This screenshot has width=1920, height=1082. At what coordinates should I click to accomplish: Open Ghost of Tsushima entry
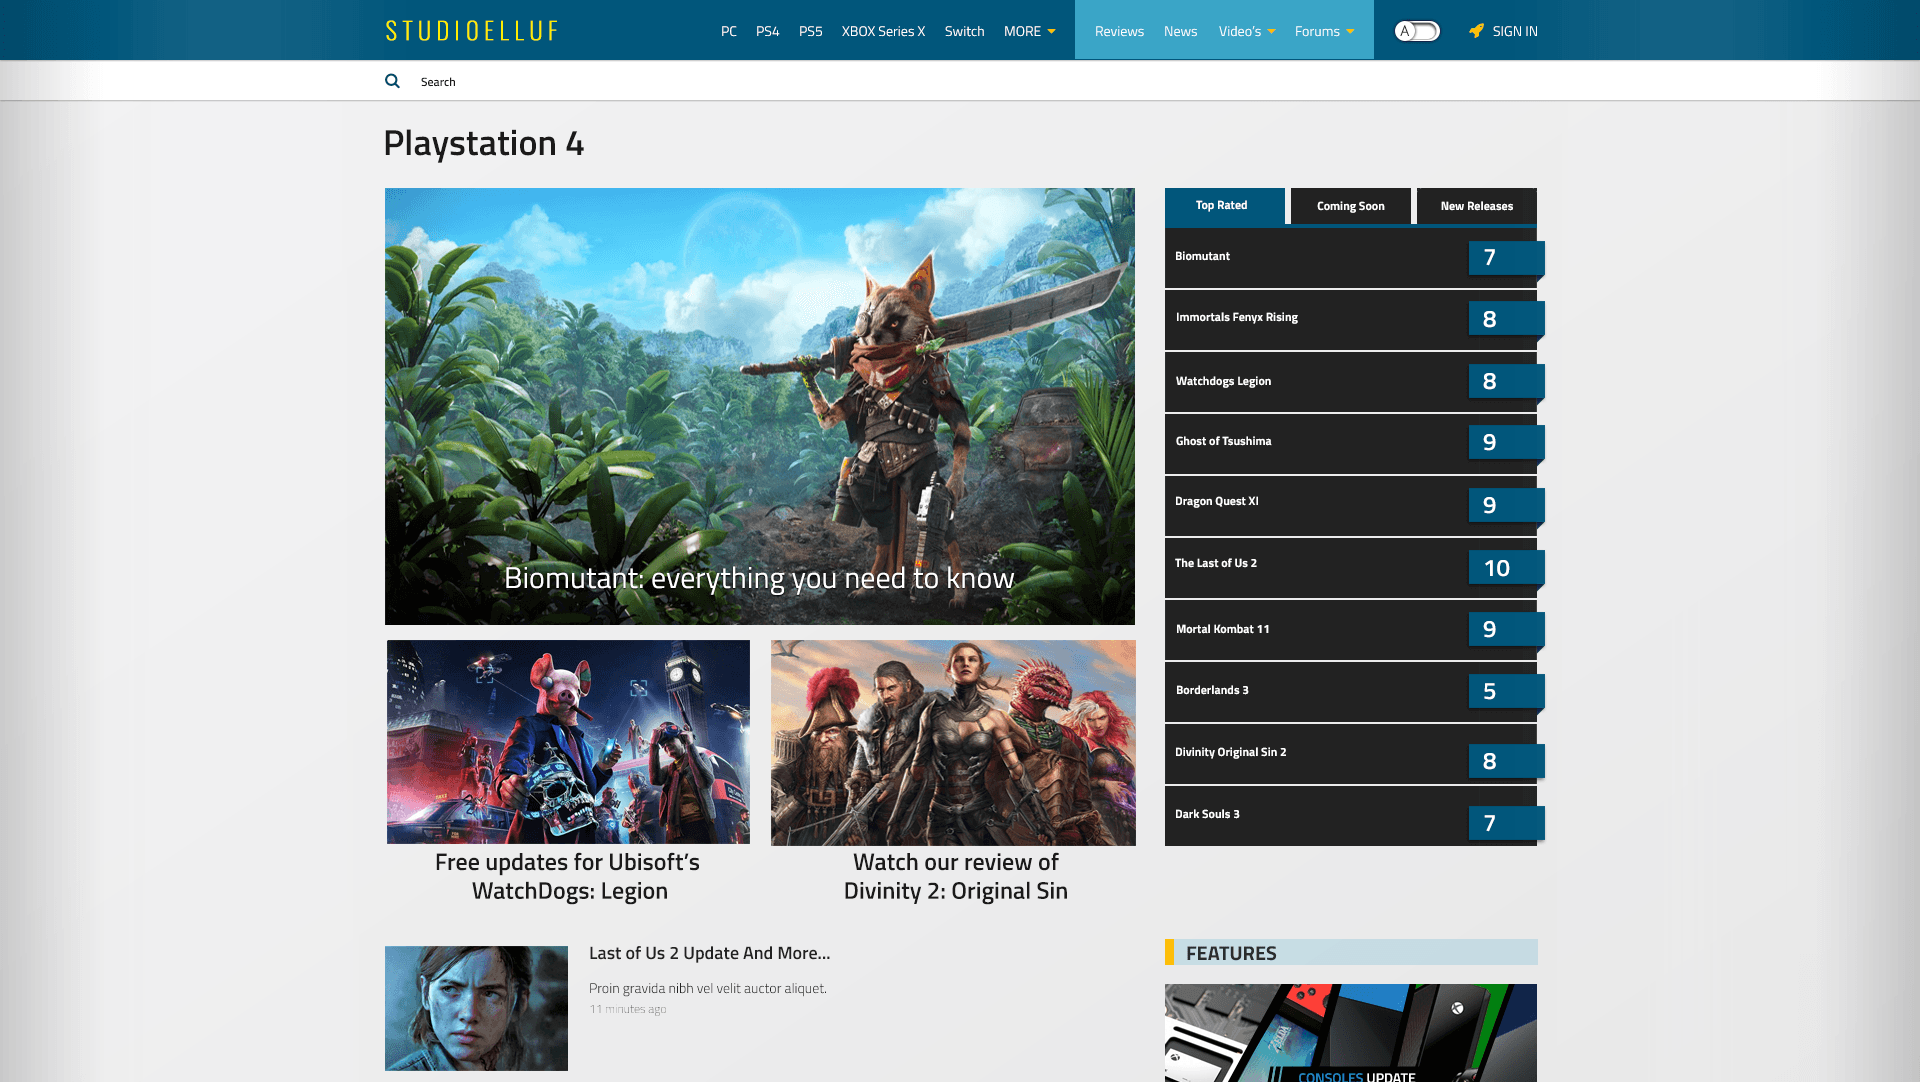(1351, 443)
